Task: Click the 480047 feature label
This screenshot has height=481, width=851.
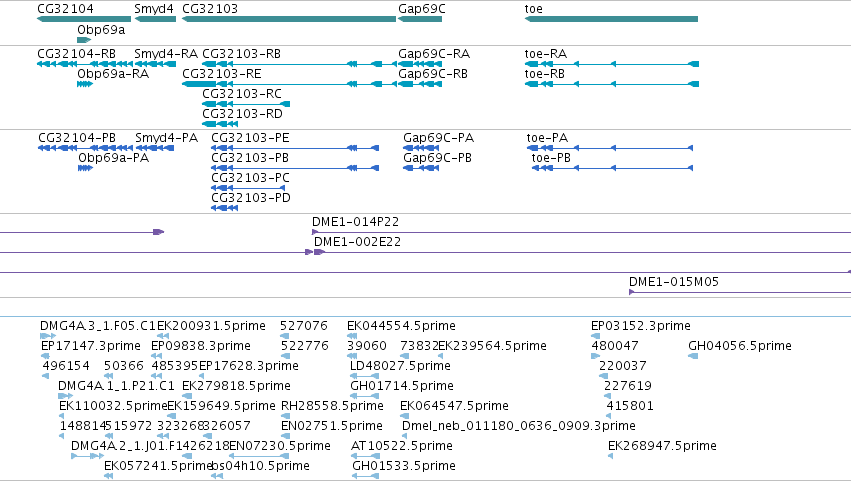Action: [x=615, y=346]
